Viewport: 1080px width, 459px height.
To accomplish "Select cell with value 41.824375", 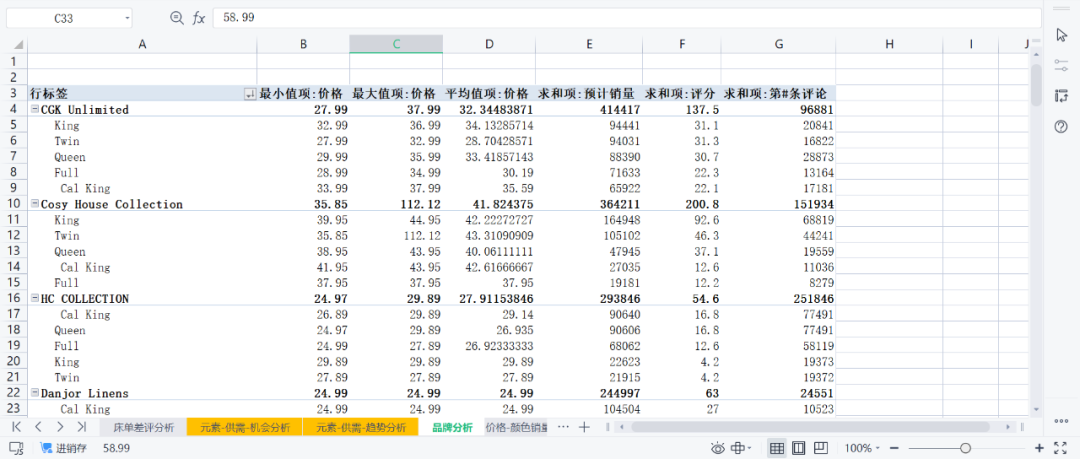I will pos(489,204).
